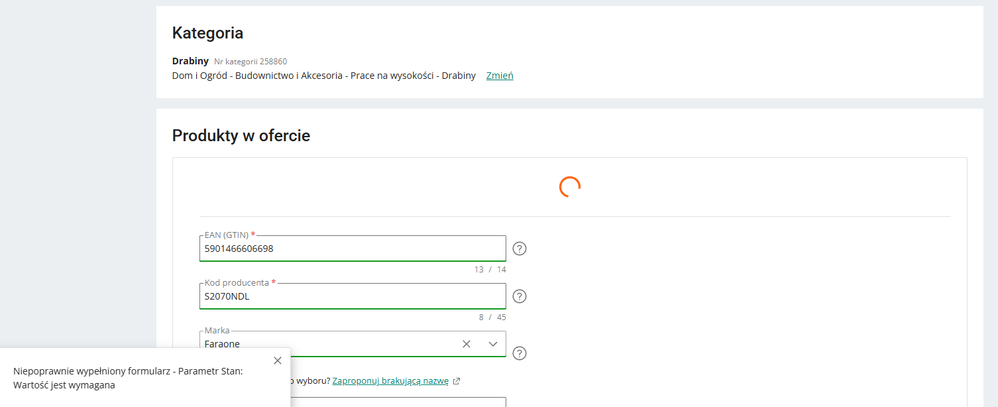Click help icon beside Kod producenta field
Screen dimensions: 998x407
point(519,296)
